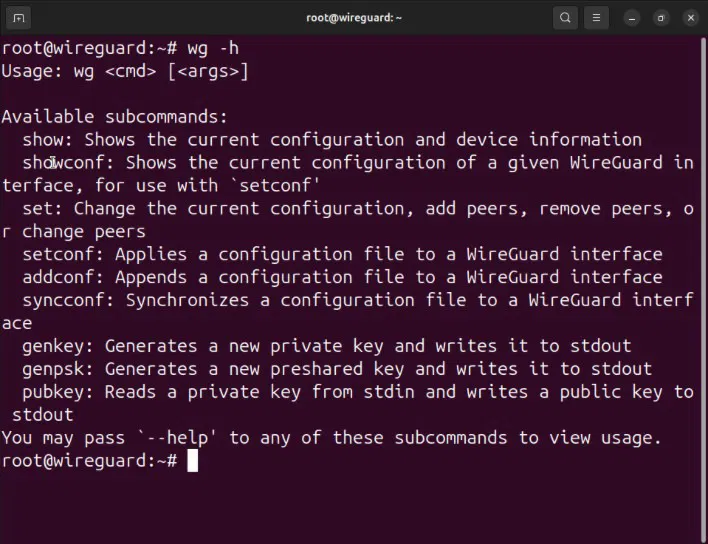The width and height of the screenshot is (708, 544).
Task: Click the 'pubkey' subcommand name
Action: coord(53,392)
